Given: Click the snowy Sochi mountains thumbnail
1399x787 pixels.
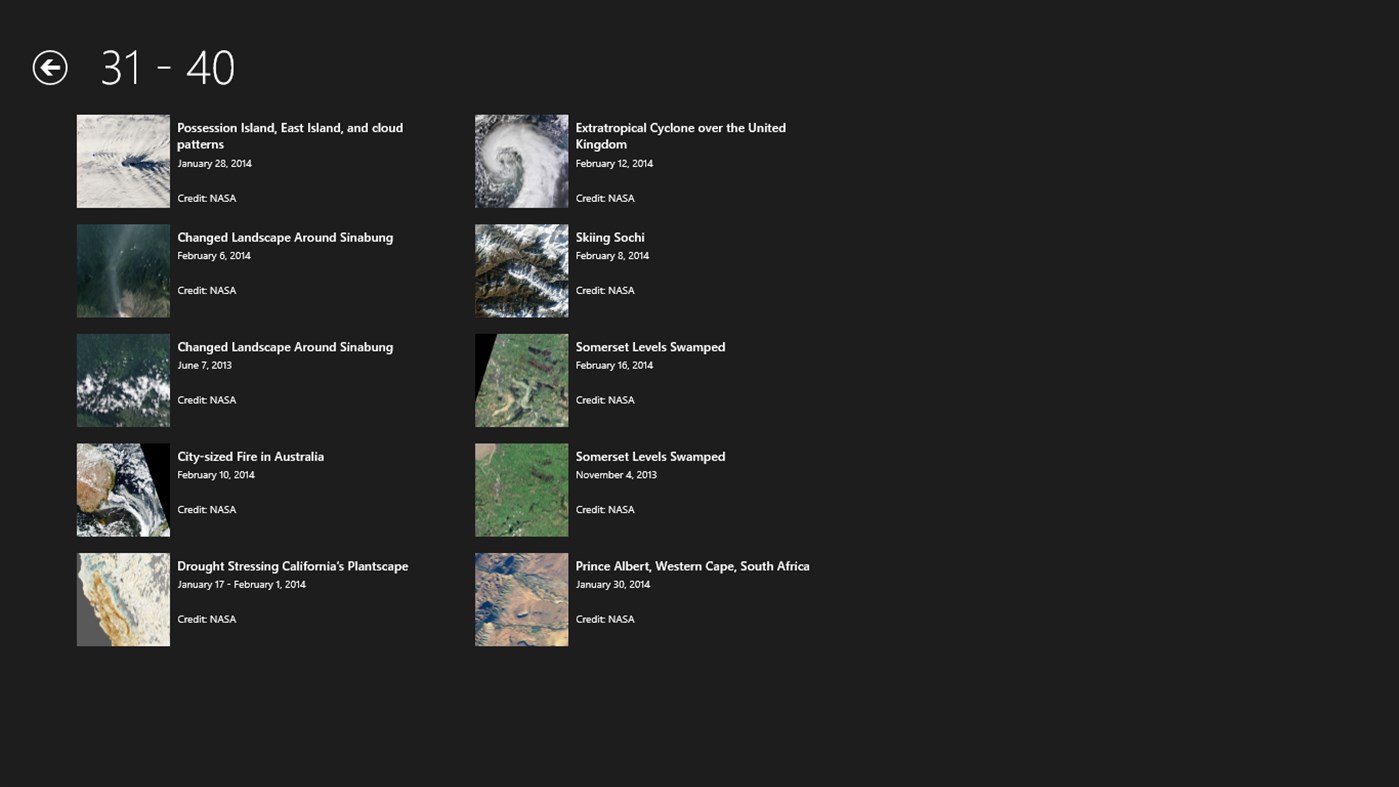Looking at the screenshot, I should tap(521, 270).
